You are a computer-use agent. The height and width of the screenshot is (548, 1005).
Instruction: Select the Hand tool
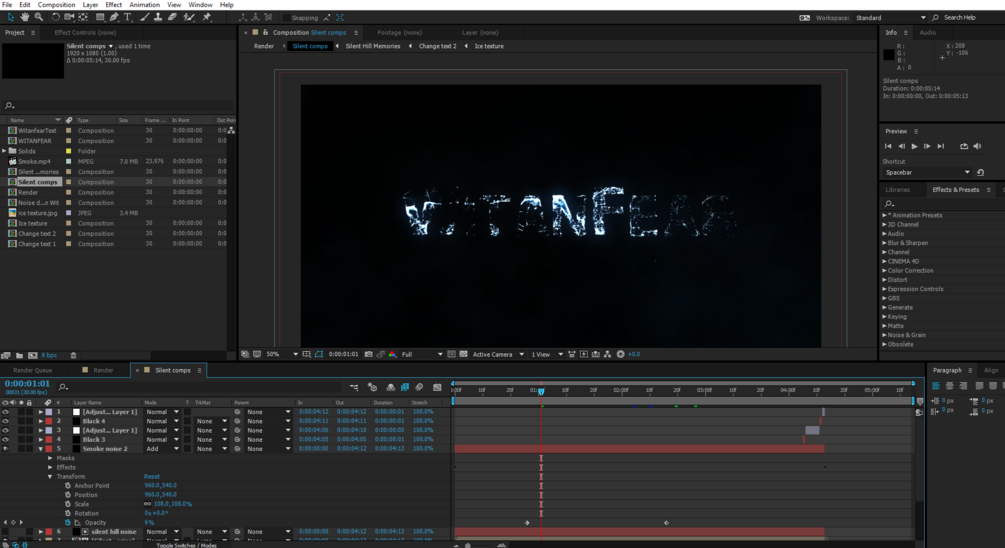pyautogui.click(x=24, y=17)
